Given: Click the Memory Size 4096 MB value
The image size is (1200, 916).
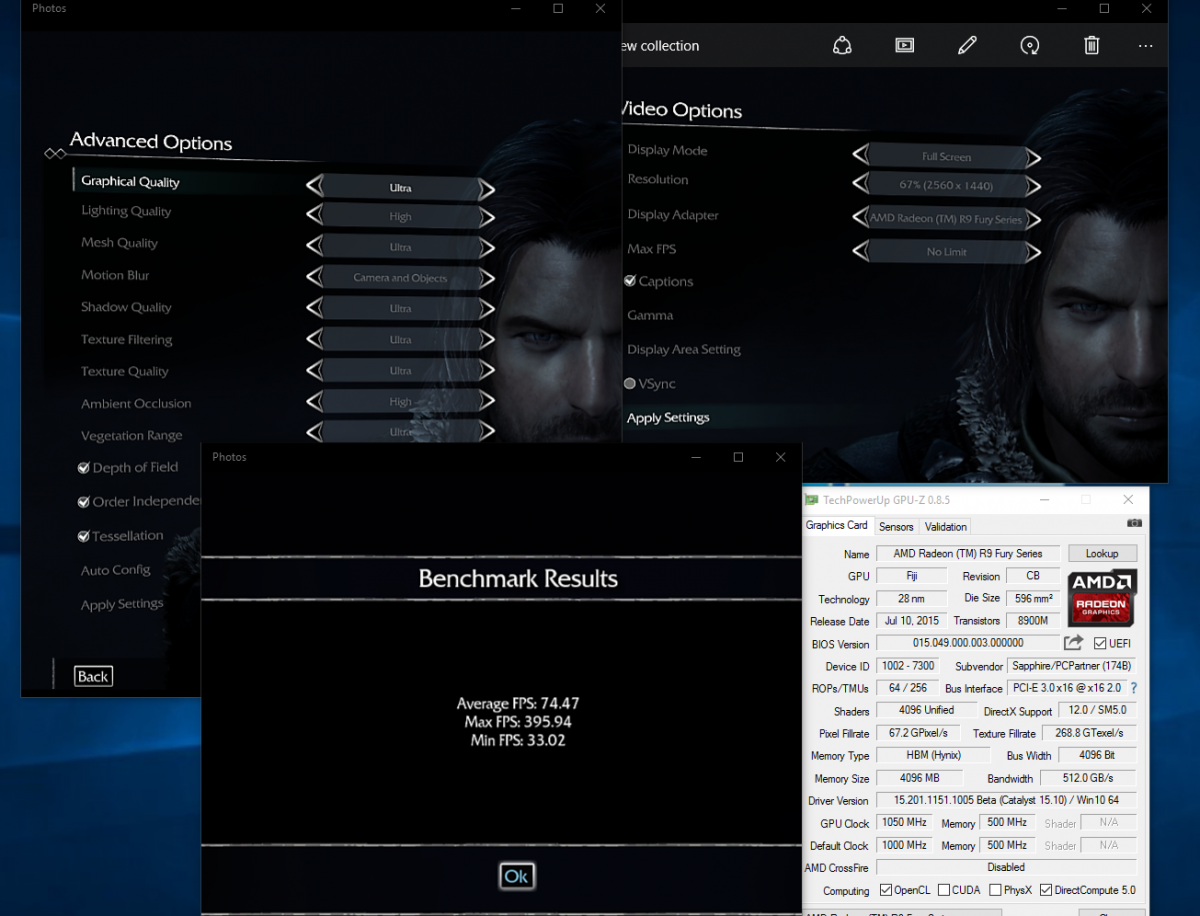Looking at the screenshot, I should coord(919,778).
